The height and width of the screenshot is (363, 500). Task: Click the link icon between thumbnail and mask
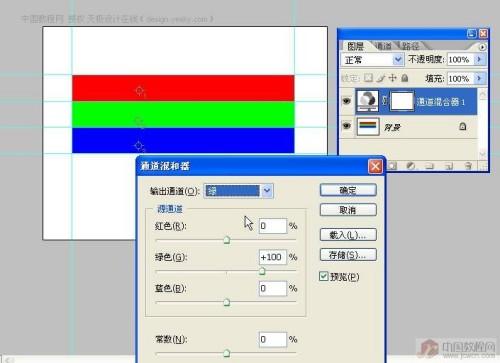[384, 101]
